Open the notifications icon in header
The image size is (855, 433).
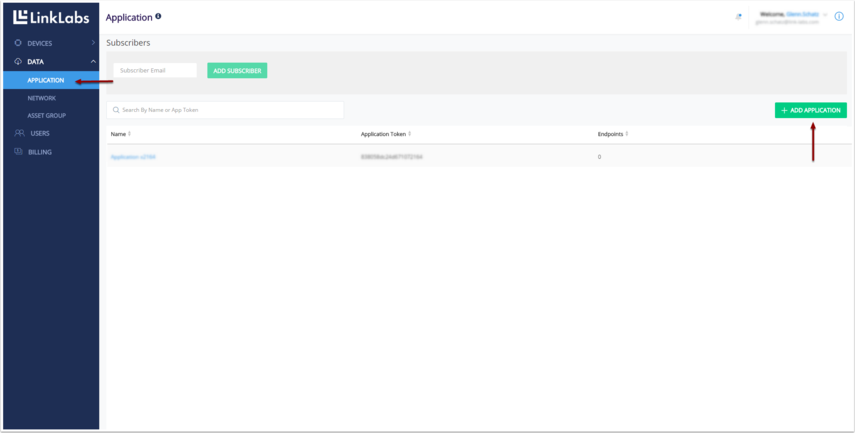click(739, 16)
